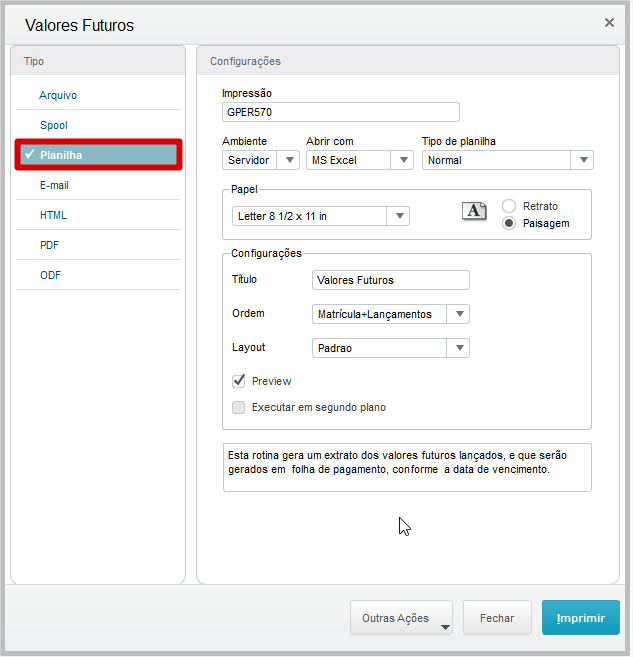Enable Executar em segundo plano checkbox
The width and height of the screenshot is (633, 657).
click(239, 407)
